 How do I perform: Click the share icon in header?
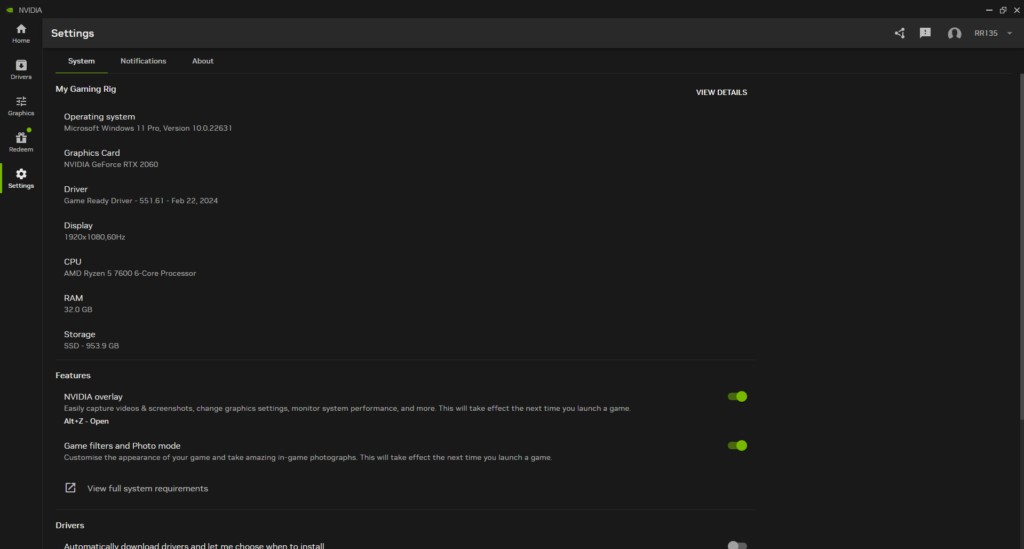click(x=899, y=33)
